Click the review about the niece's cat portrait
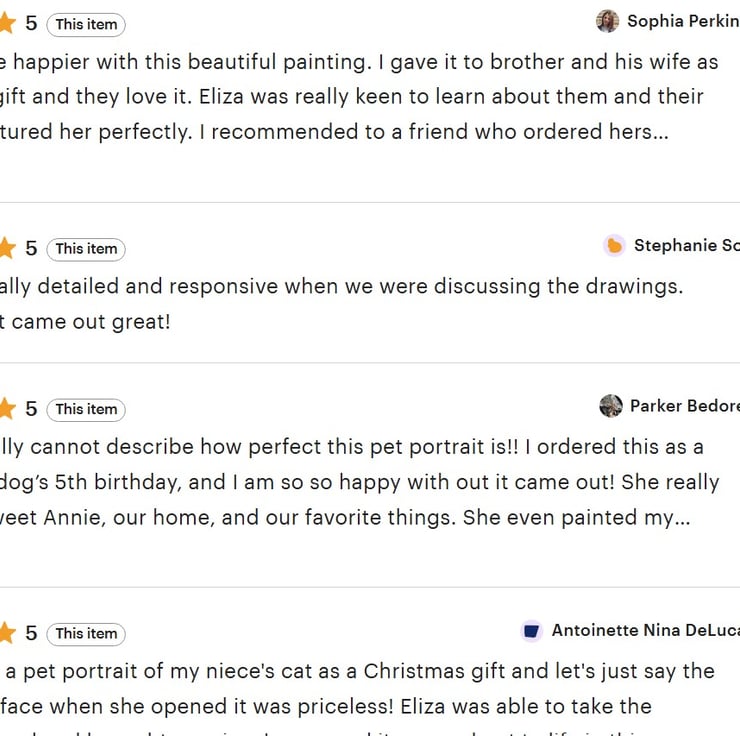The width and height of the screenshot is (740, 736). (360, 670)
